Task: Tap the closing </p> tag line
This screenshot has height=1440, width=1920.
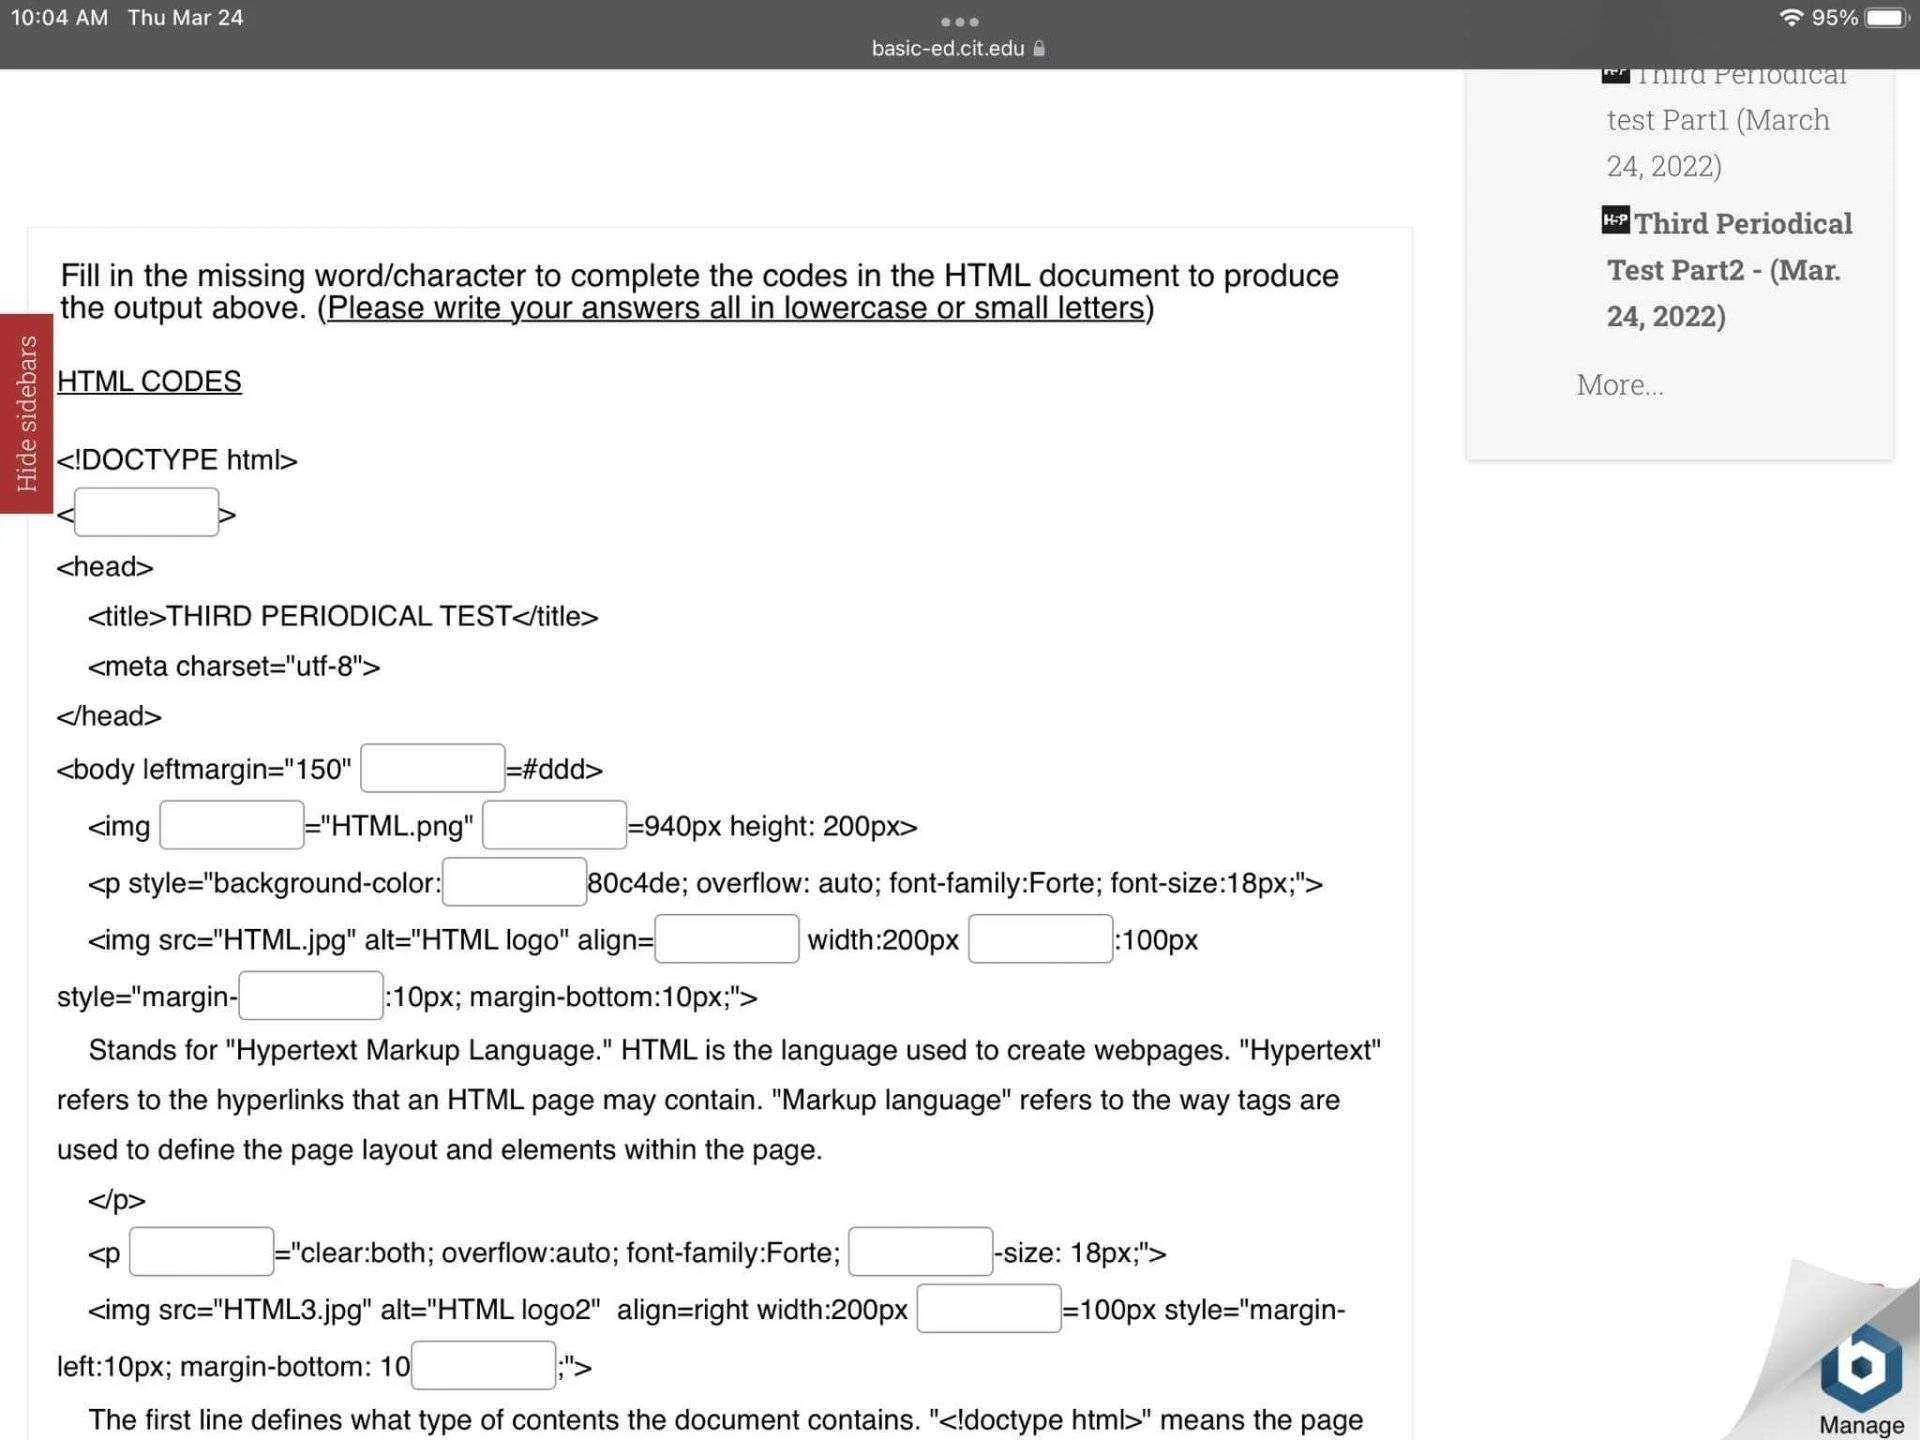Action: coord(117,1200)
